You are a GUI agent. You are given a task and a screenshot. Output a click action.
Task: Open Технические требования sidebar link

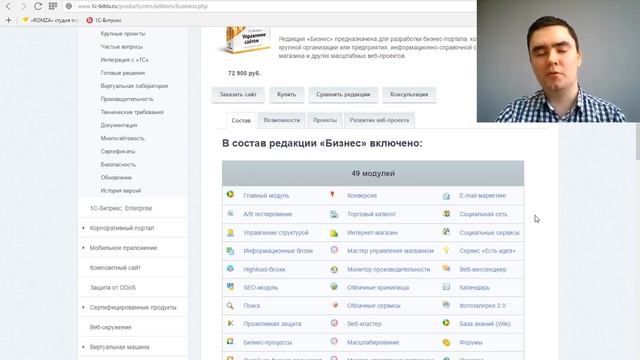click(132, 112)
